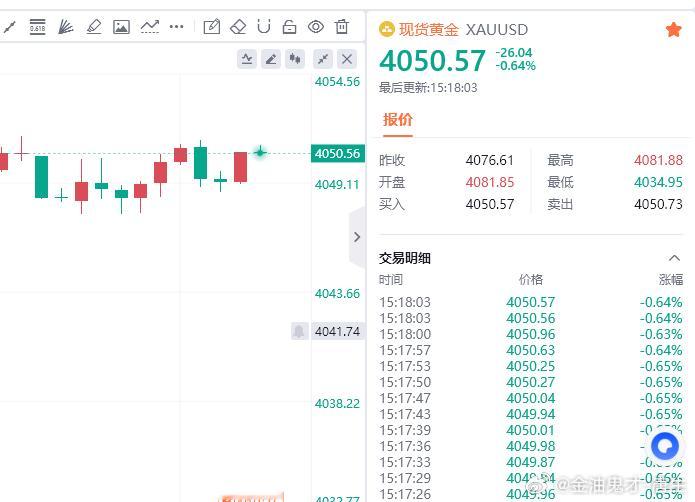695x502 pixels.
Task: Click the 时间 column header
Action: pyautogui.click(x=391, y=280)
